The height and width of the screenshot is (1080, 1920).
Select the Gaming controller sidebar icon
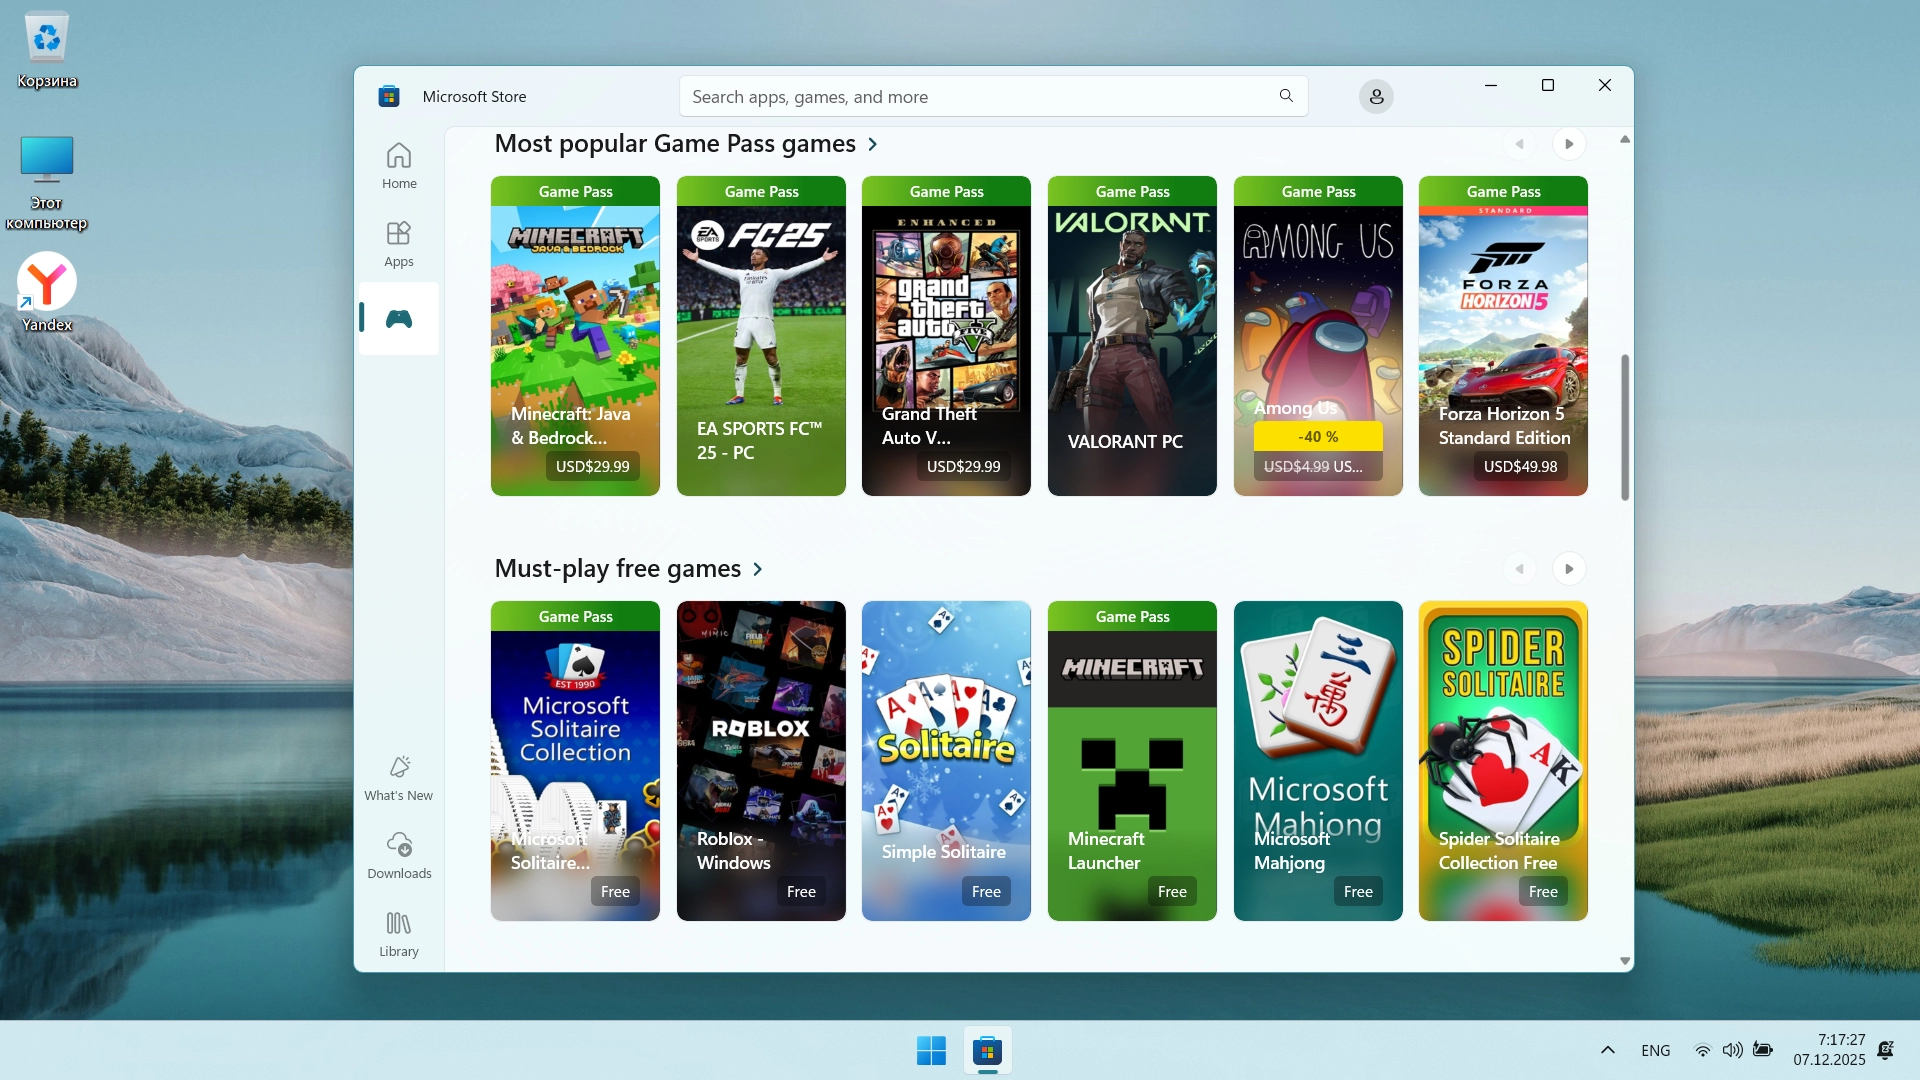(x=398, y=319)
